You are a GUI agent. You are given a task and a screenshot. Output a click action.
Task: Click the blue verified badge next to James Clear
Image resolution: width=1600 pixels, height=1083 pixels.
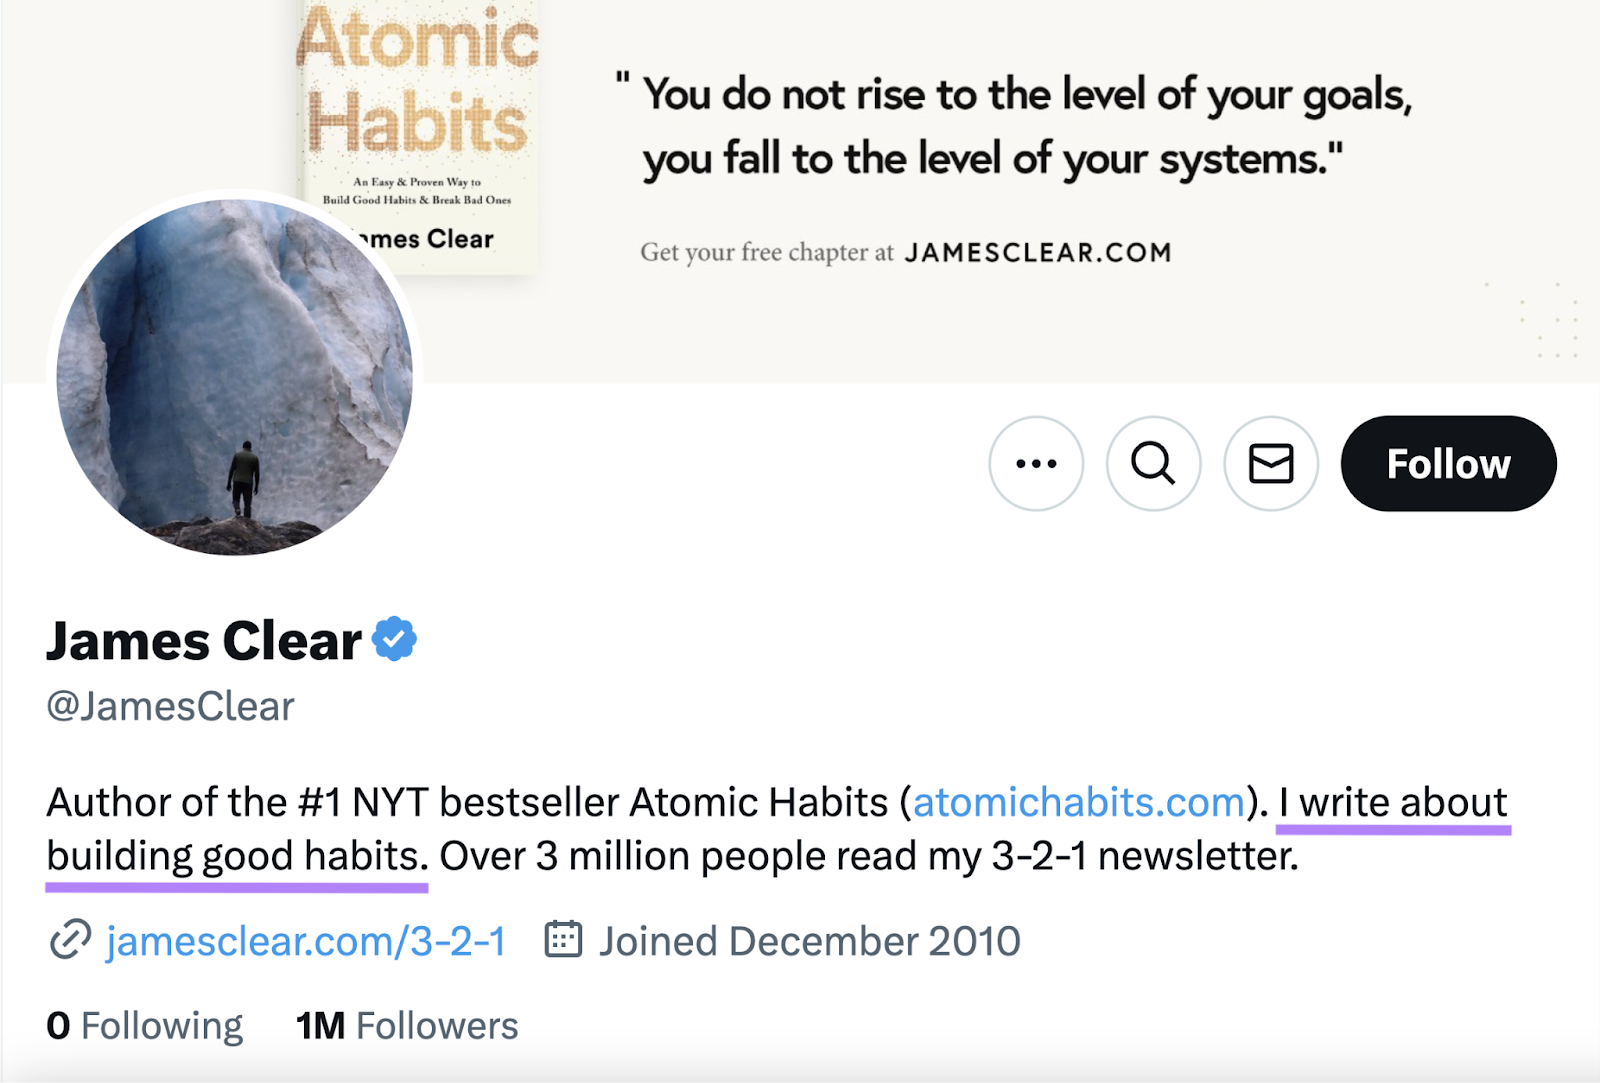395,638
